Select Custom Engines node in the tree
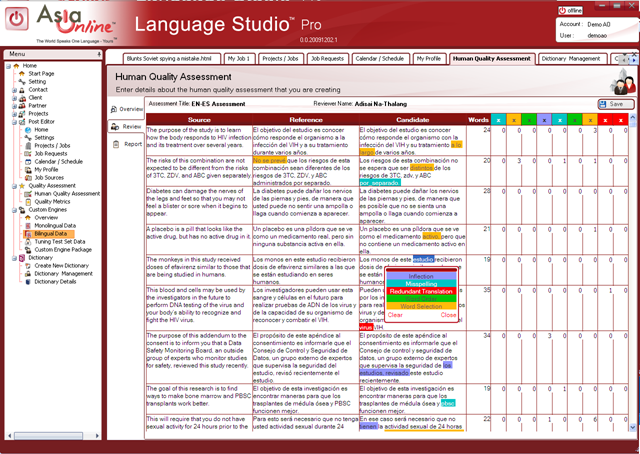The height and width of the screenshot is (454, 640). pos(47,209)
